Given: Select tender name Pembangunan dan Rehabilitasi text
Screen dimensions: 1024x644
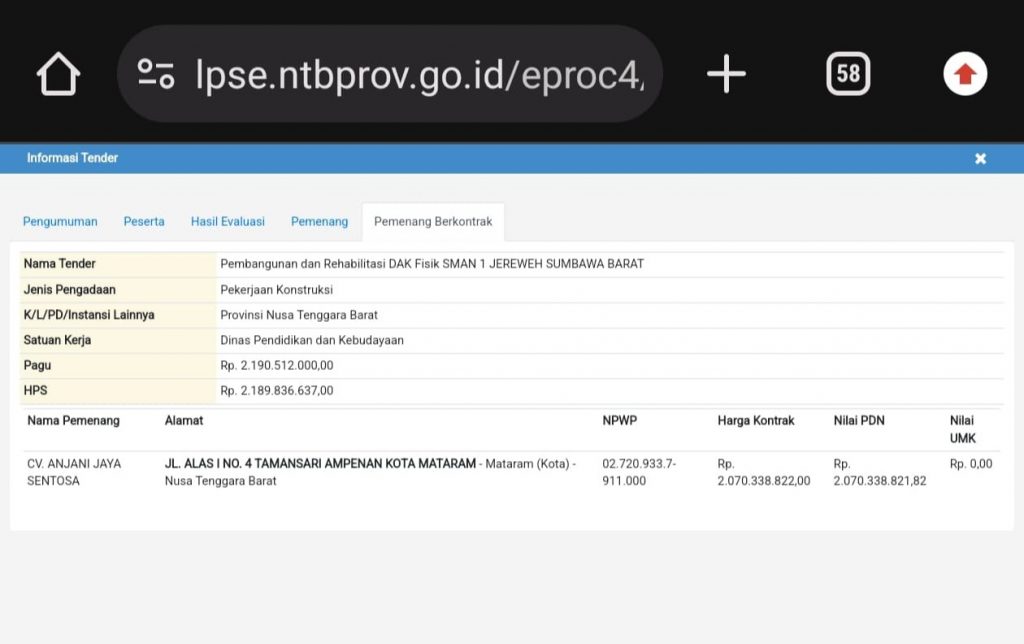Looking at the screenshot, I should coord(432,264).
